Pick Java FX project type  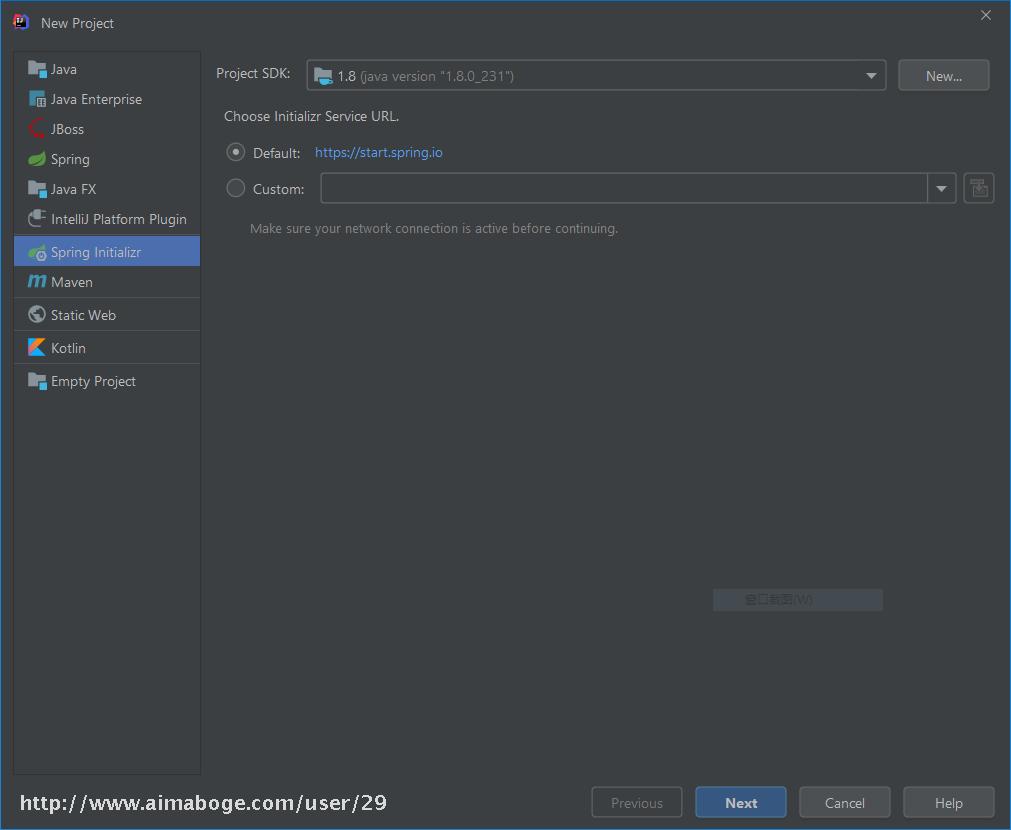click(x=107, y=189)
